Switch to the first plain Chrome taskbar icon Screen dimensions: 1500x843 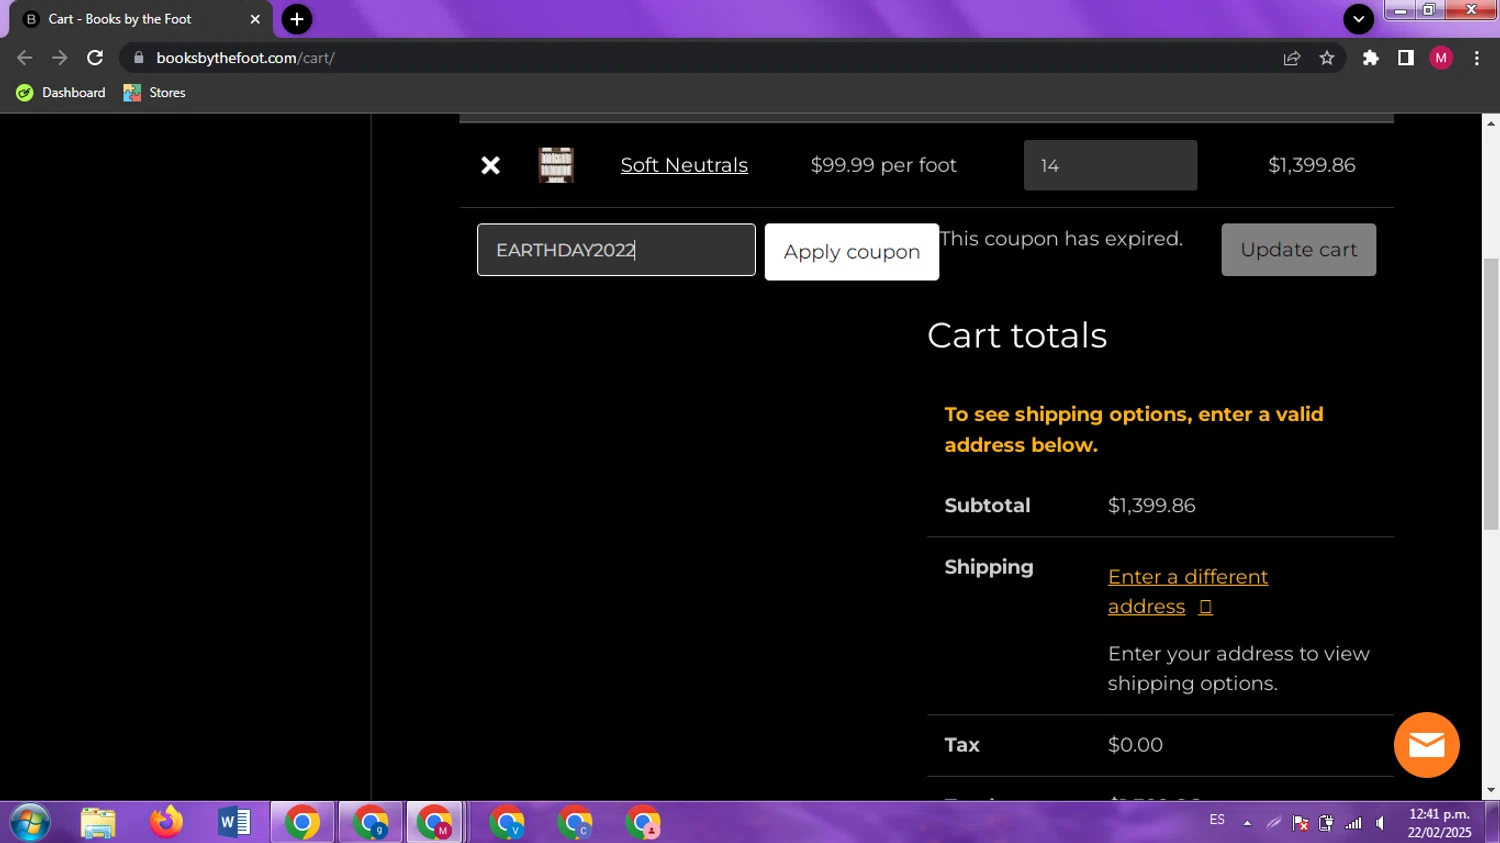pyautogui.click(x=302, y=823)
